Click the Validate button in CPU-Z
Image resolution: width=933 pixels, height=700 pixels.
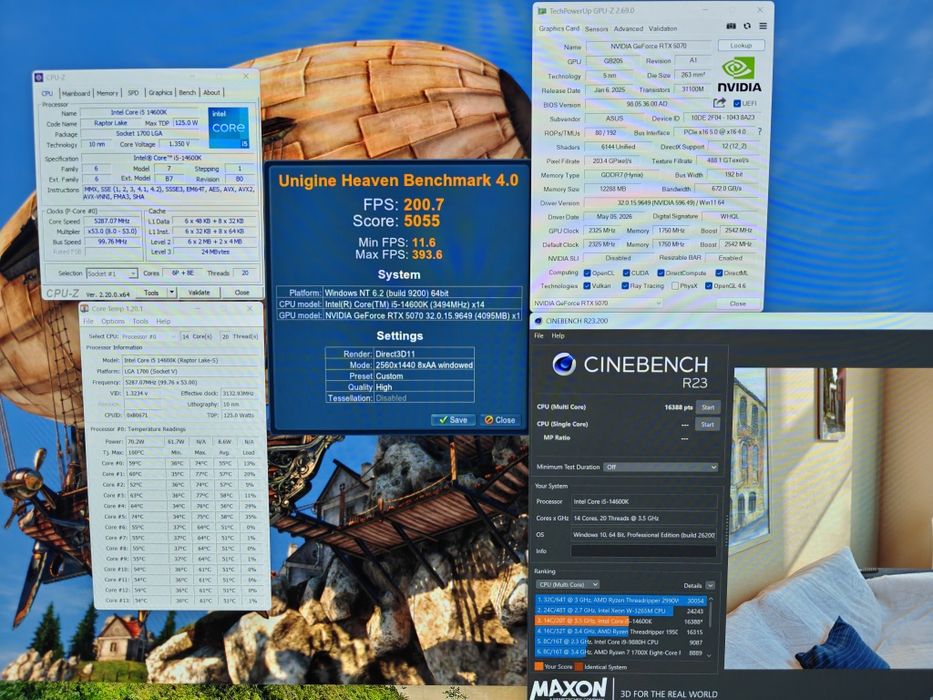click(x=199, y=292)
